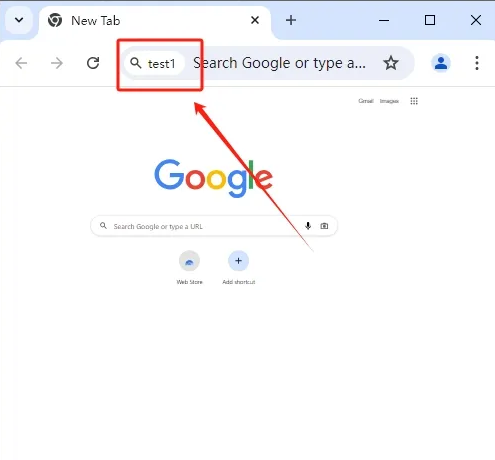Open the Google apps grid

coord(414,101)
